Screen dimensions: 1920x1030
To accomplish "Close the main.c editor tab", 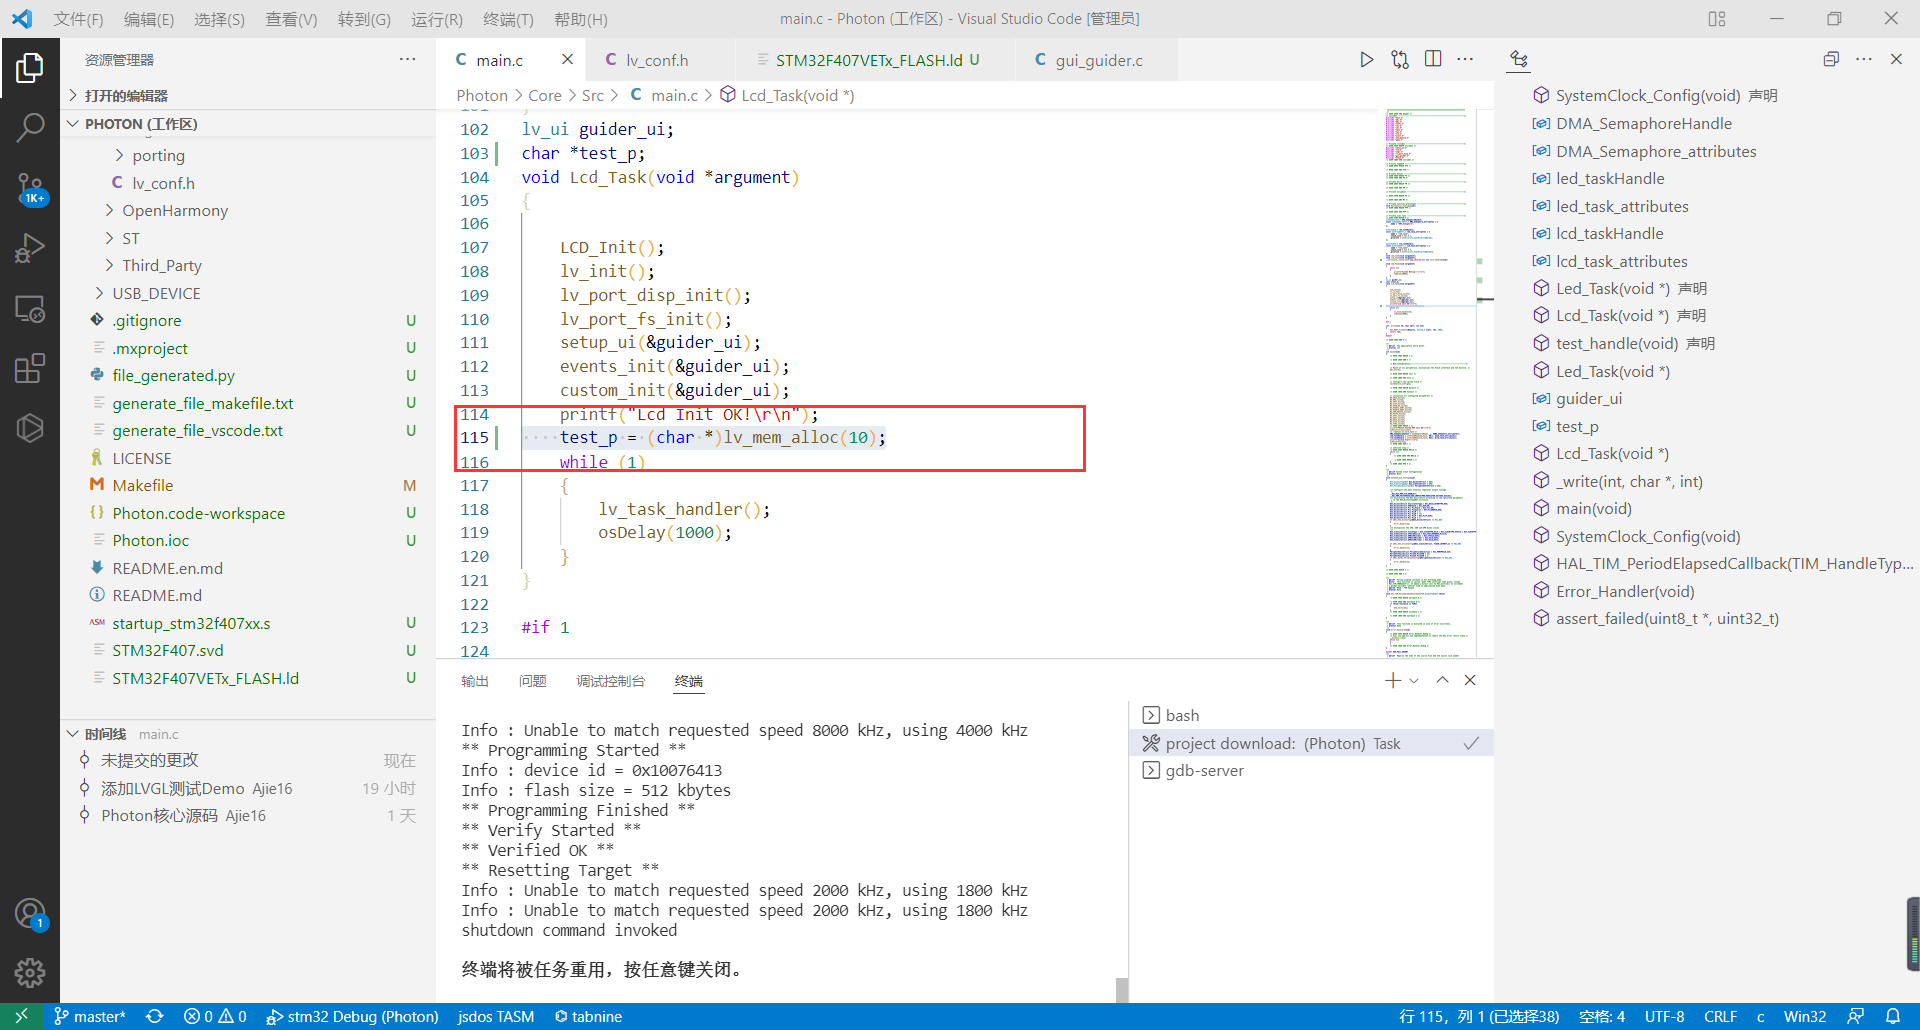I will pos(567,60).
